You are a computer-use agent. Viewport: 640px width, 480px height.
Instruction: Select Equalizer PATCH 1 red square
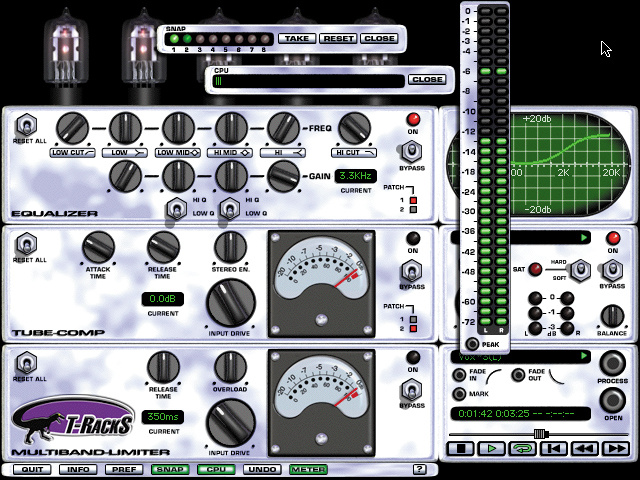[x=413, y=200]
